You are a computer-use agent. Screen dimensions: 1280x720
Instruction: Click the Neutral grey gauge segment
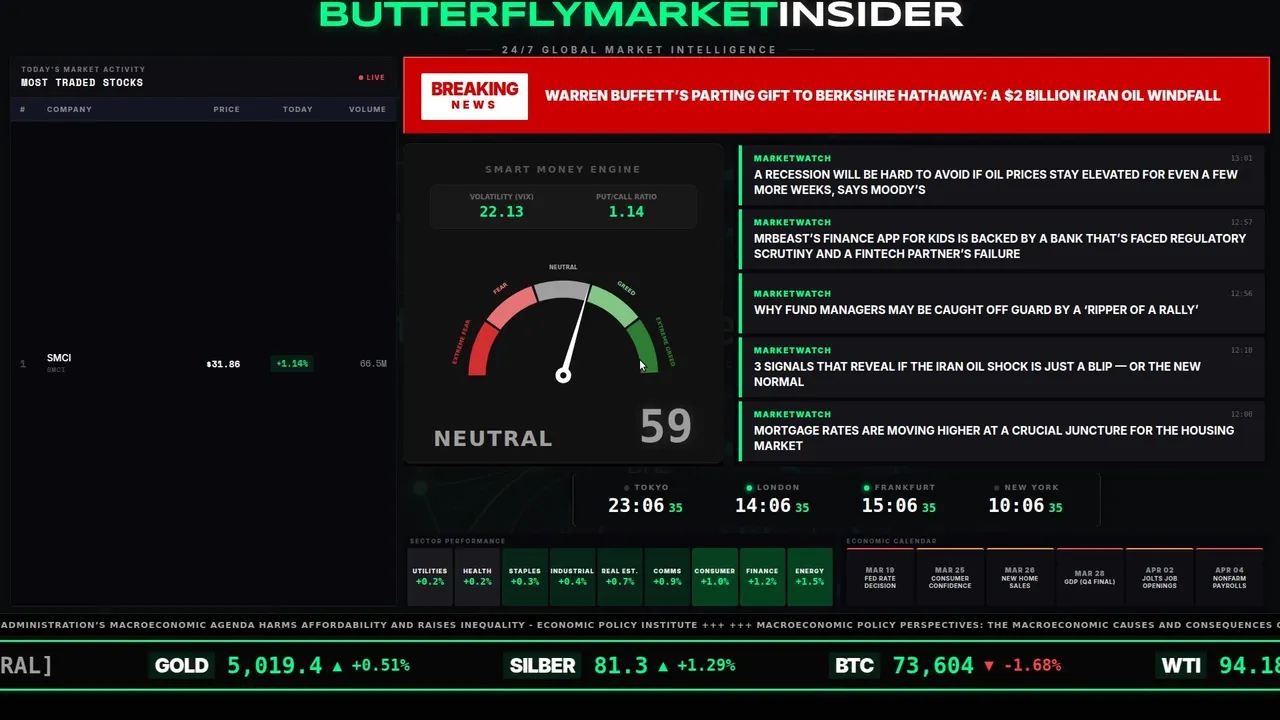tap(563, 290)
